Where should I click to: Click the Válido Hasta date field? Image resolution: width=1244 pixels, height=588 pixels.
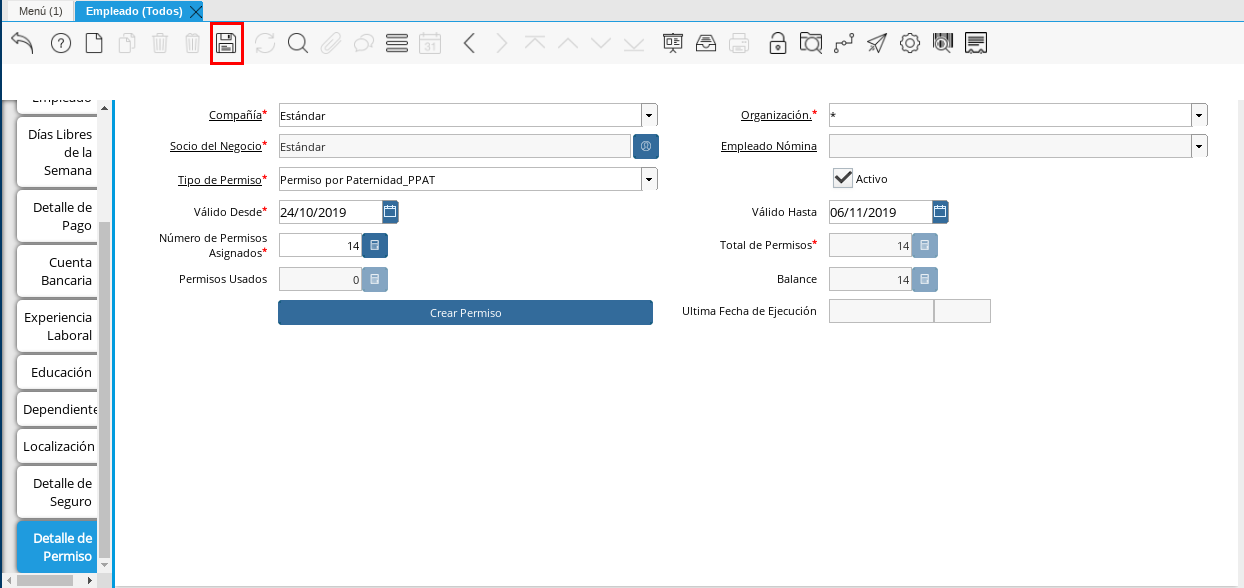click(880, 212)
